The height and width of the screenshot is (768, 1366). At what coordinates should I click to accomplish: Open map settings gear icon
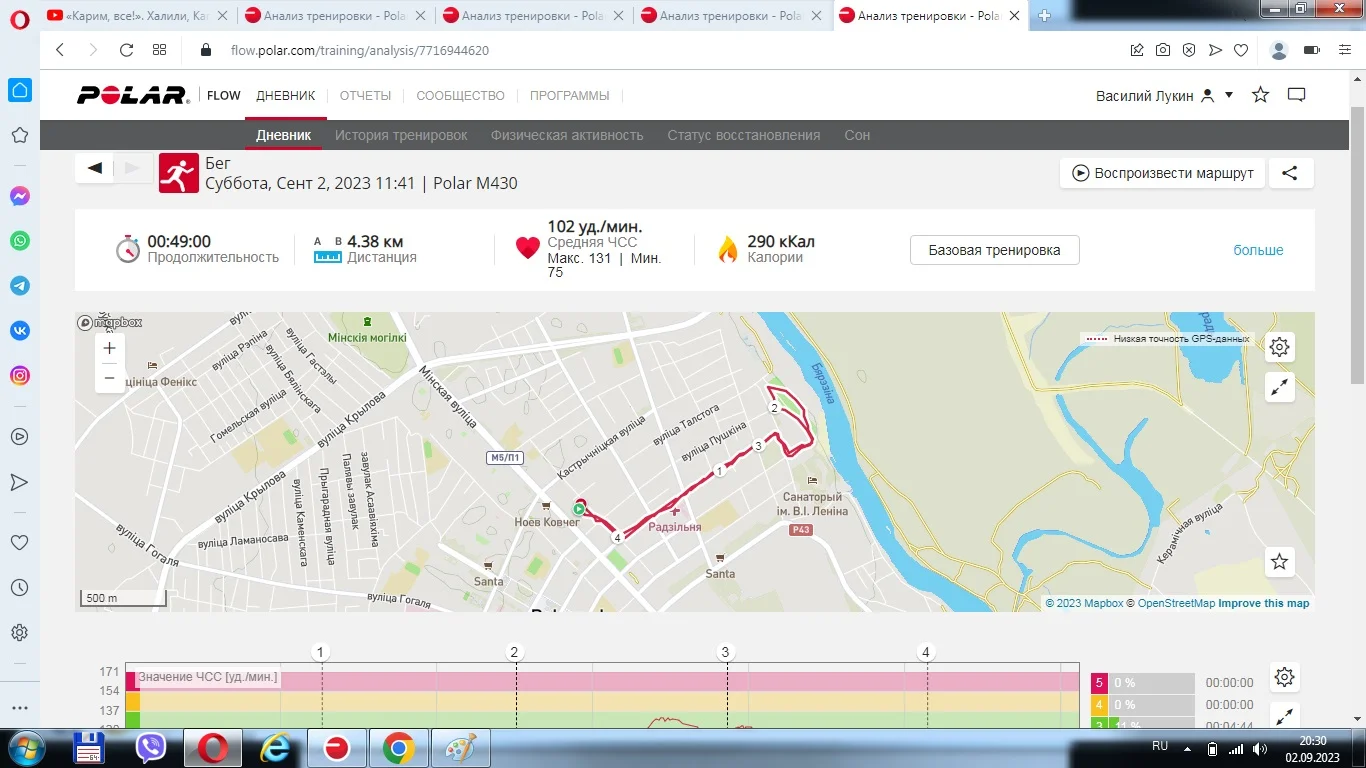pyautogui.click(x=1279, y=347)
